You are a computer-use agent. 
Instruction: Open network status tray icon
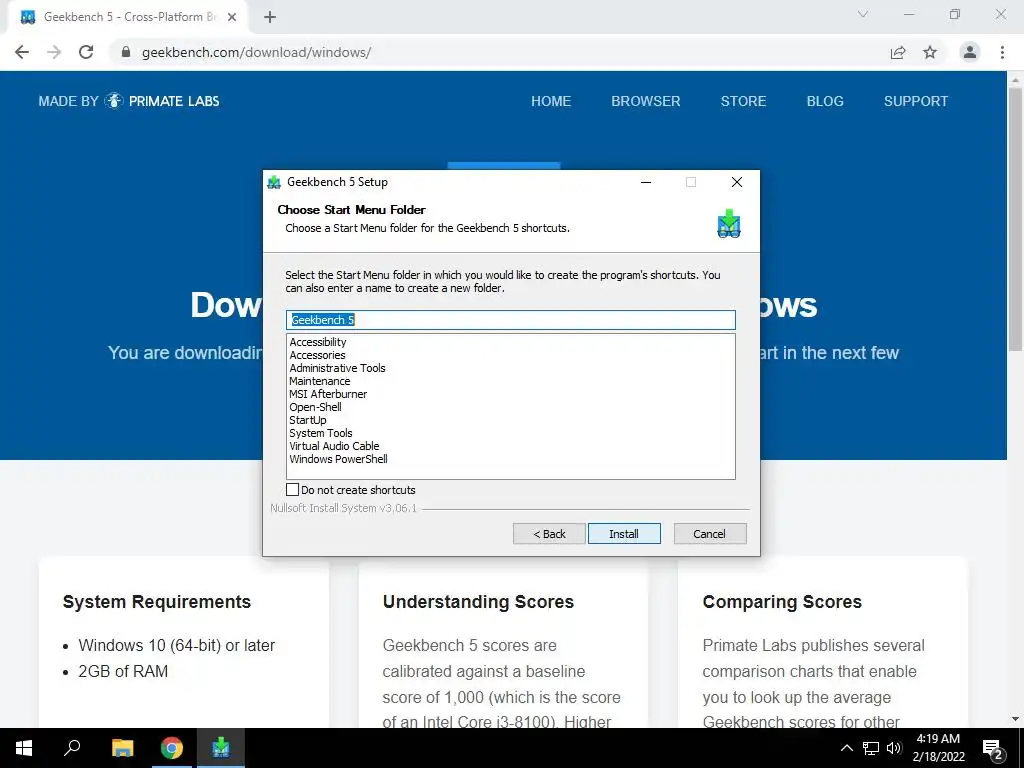pos(871,748)
